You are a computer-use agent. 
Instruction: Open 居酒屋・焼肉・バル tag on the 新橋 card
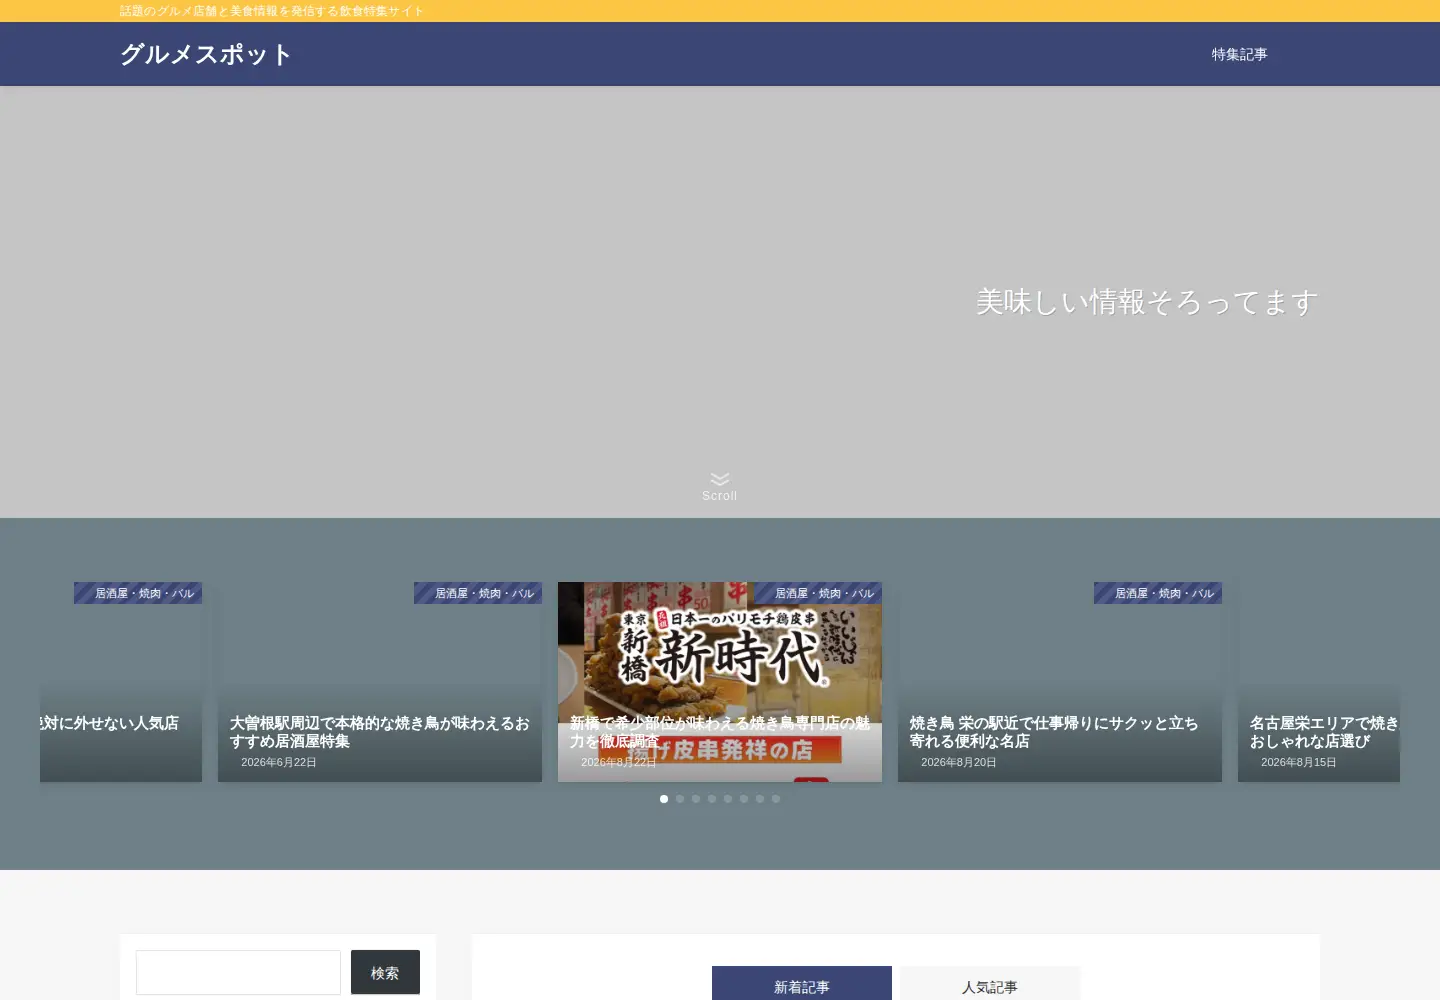818,593
